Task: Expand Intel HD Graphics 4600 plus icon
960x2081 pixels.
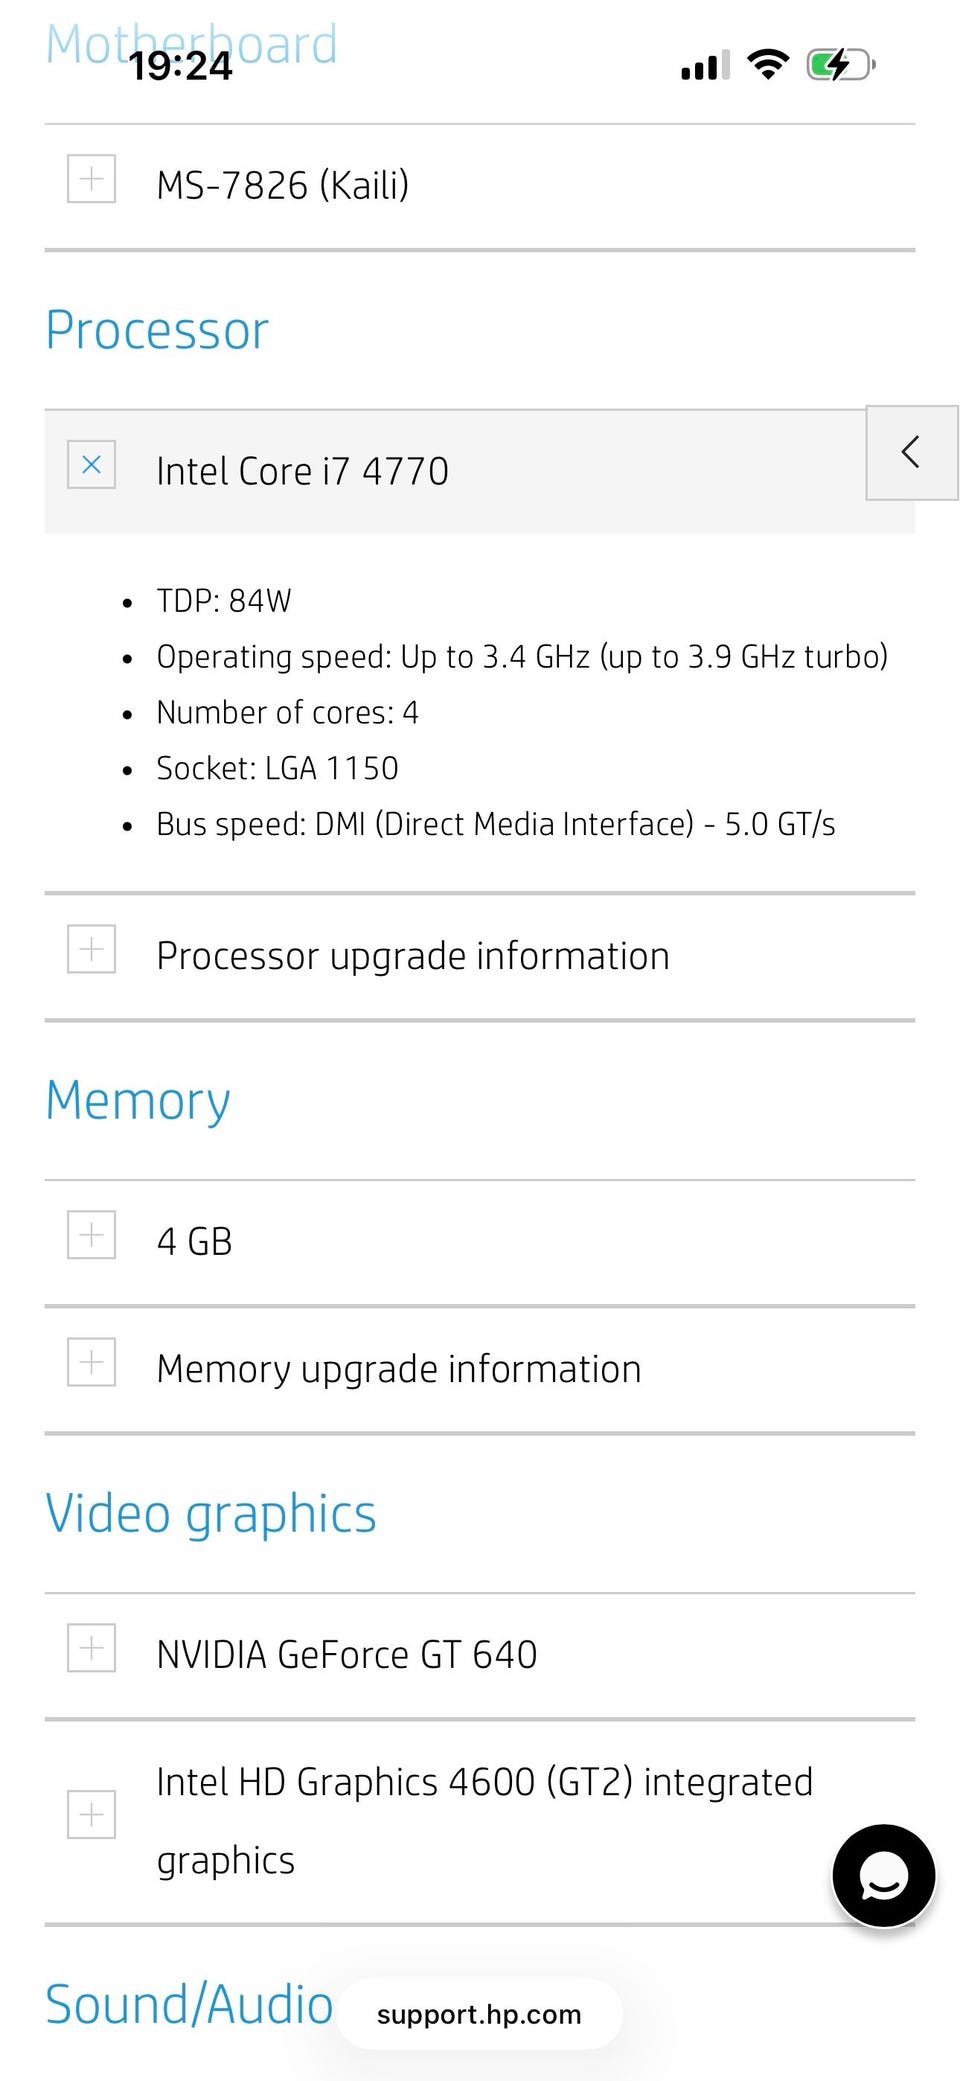Action: click(91, 1814)
